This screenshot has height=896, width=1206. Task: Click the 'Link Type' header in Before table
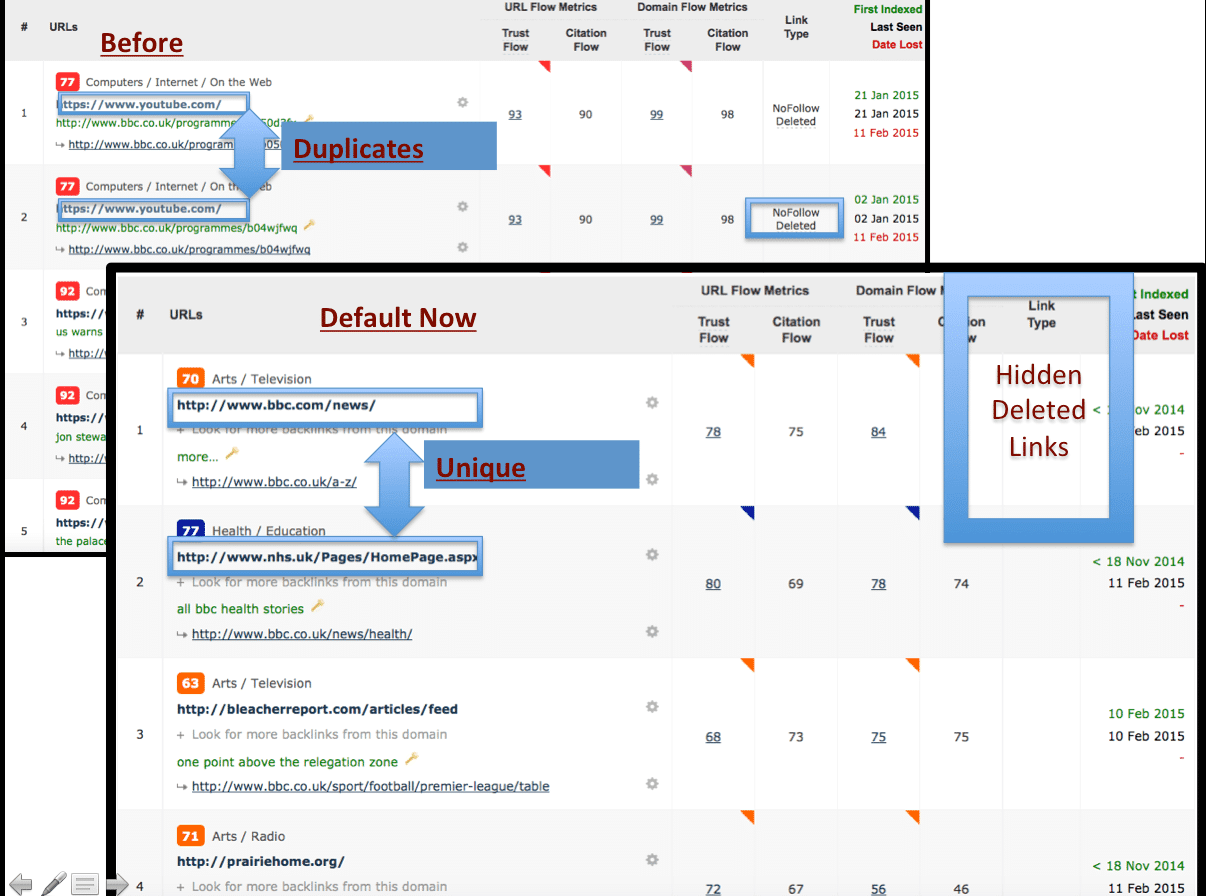tap(797, 27)
